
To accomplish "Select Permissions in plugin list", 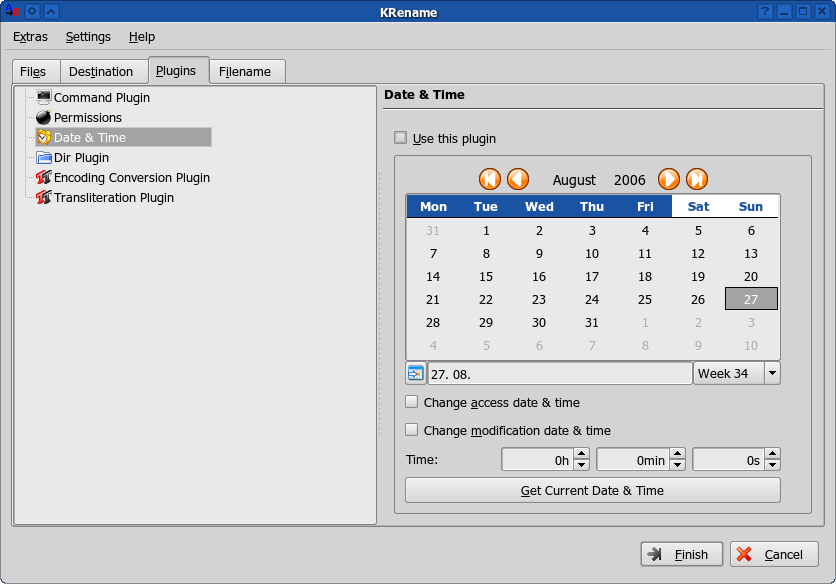I will (x=87, y=117).
